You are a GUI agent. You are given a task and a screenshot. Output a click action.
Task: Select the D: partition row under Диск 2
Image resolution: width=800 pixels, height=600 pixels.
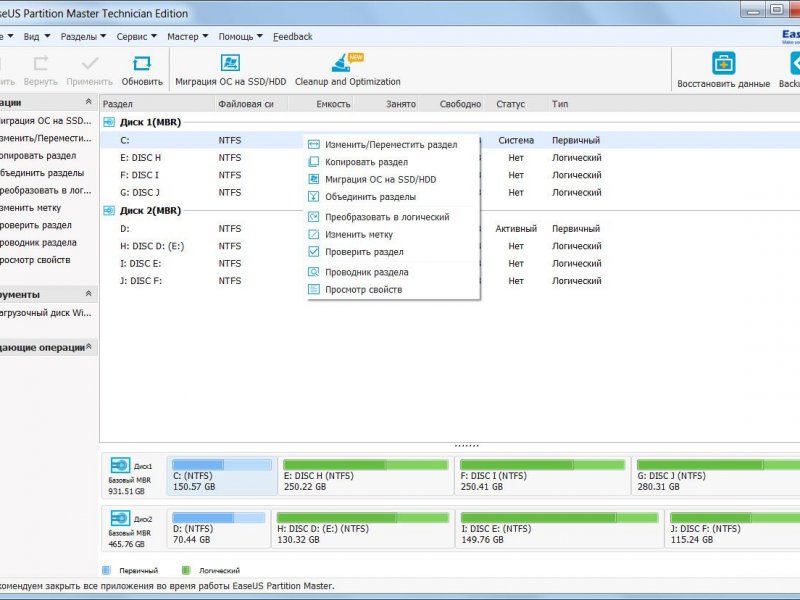click(450, 229)
